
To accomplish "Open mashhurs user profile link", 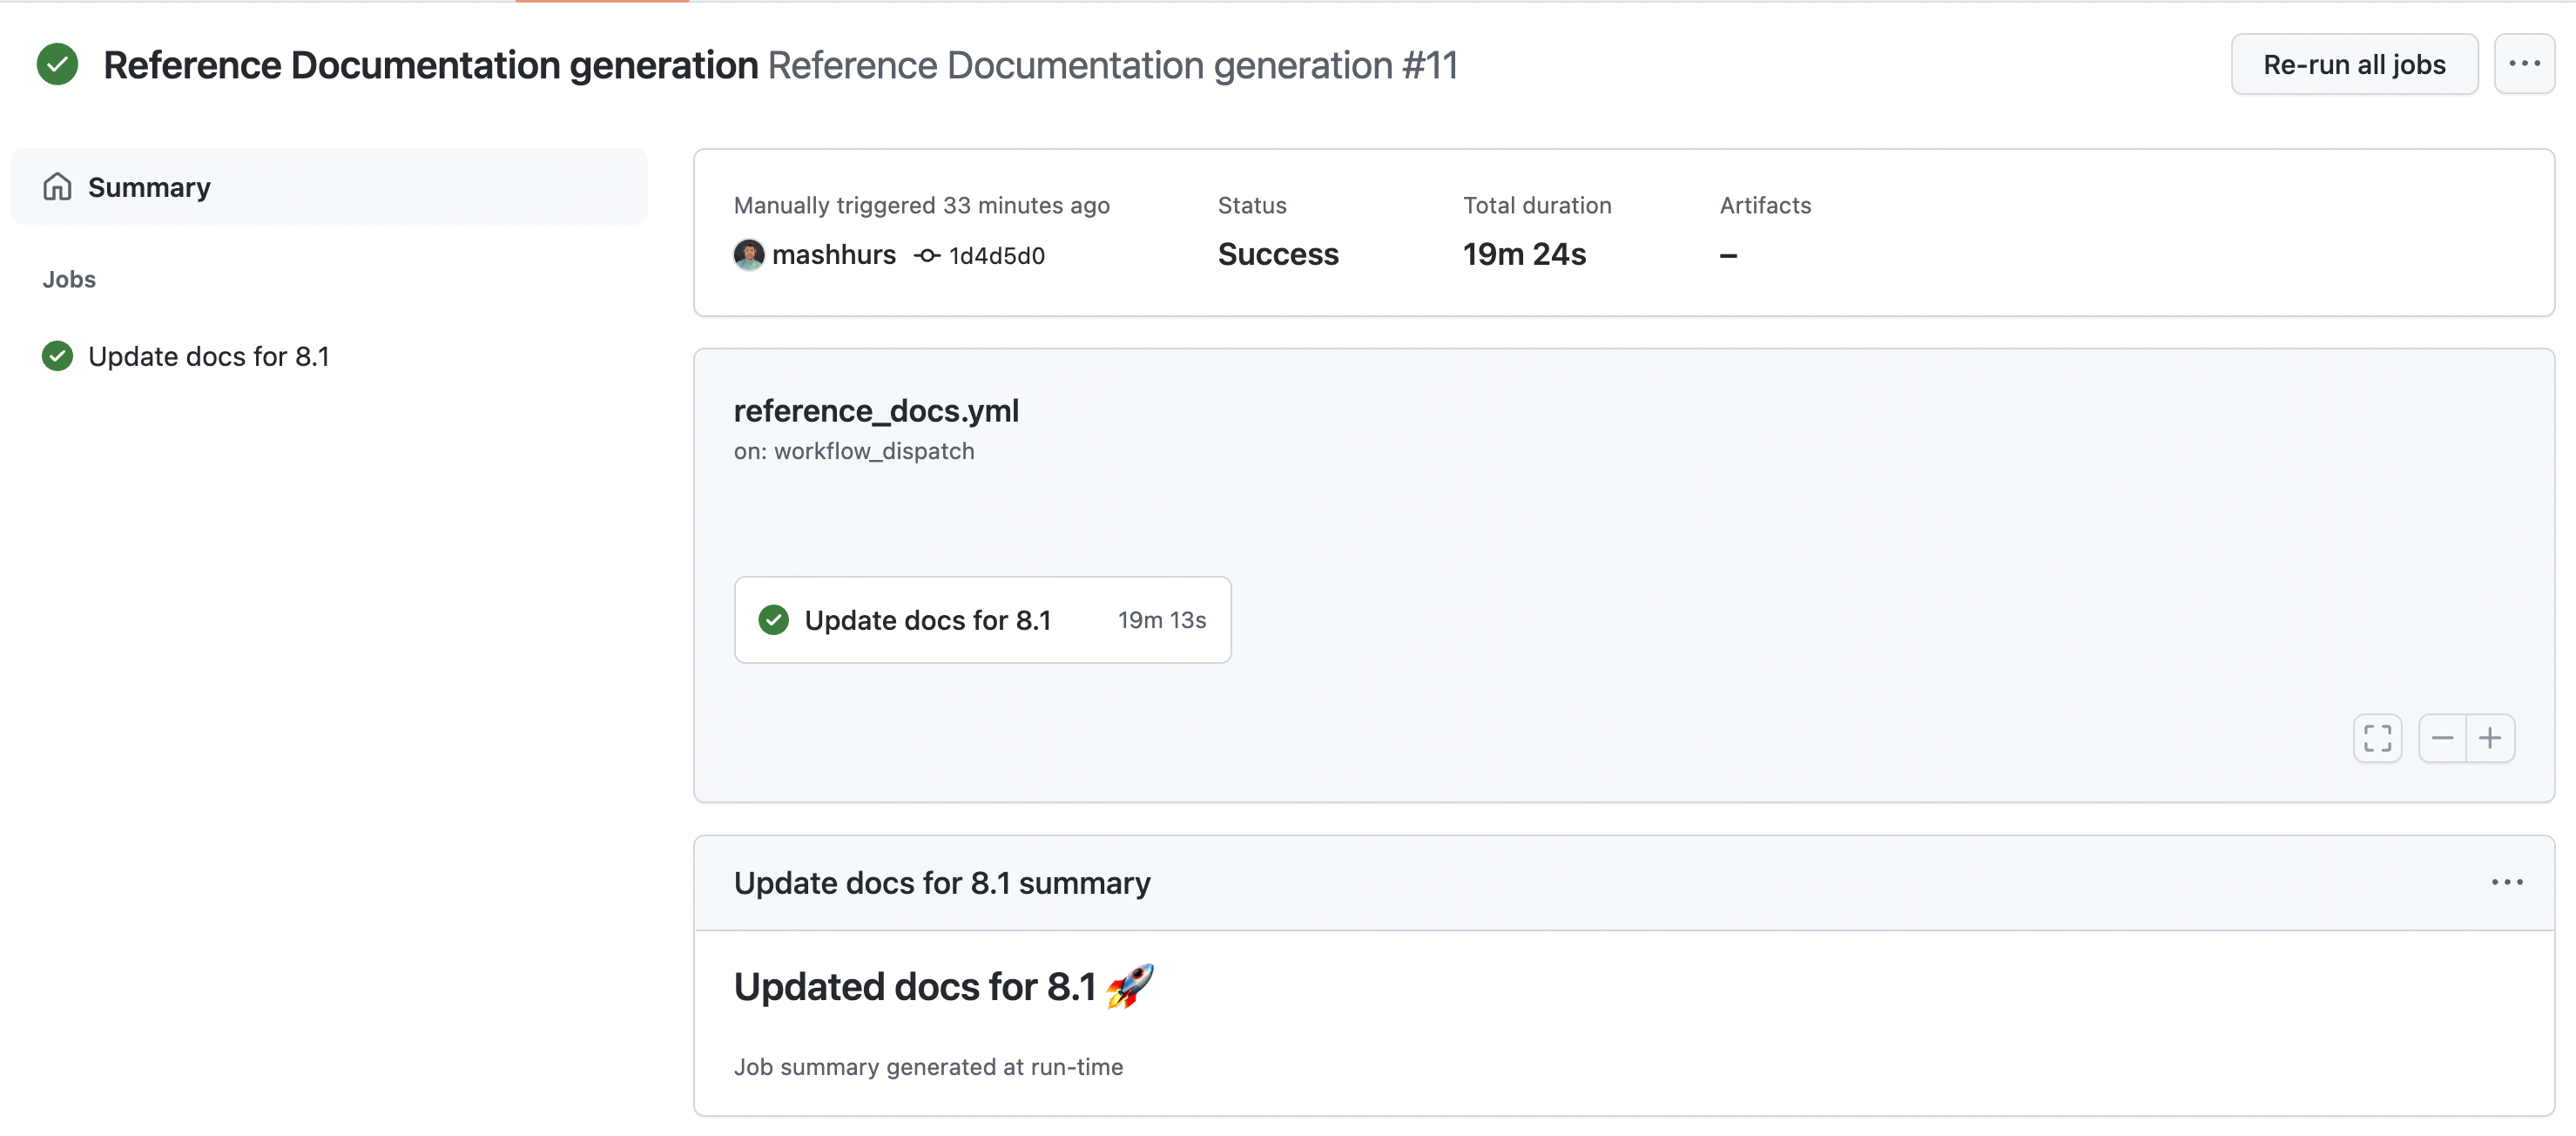I will point(833,255).
